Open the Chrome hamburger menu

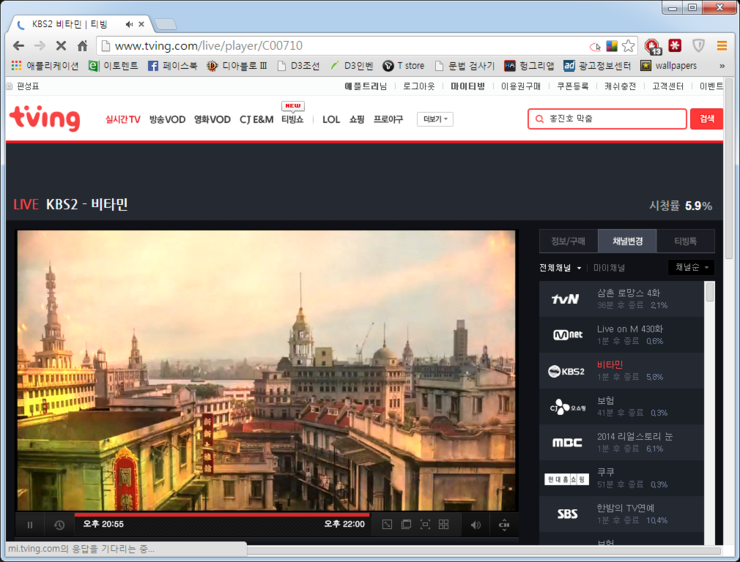click(x=721, y=46)
